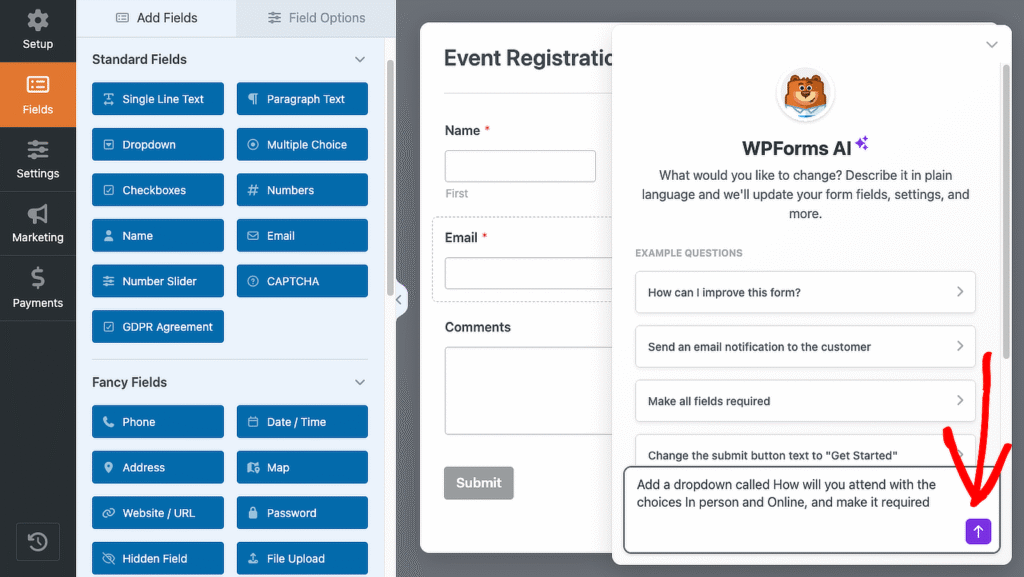Add a Hidden Field
Viewport: 1024px width, 577px height.
(x=157, y=559)
